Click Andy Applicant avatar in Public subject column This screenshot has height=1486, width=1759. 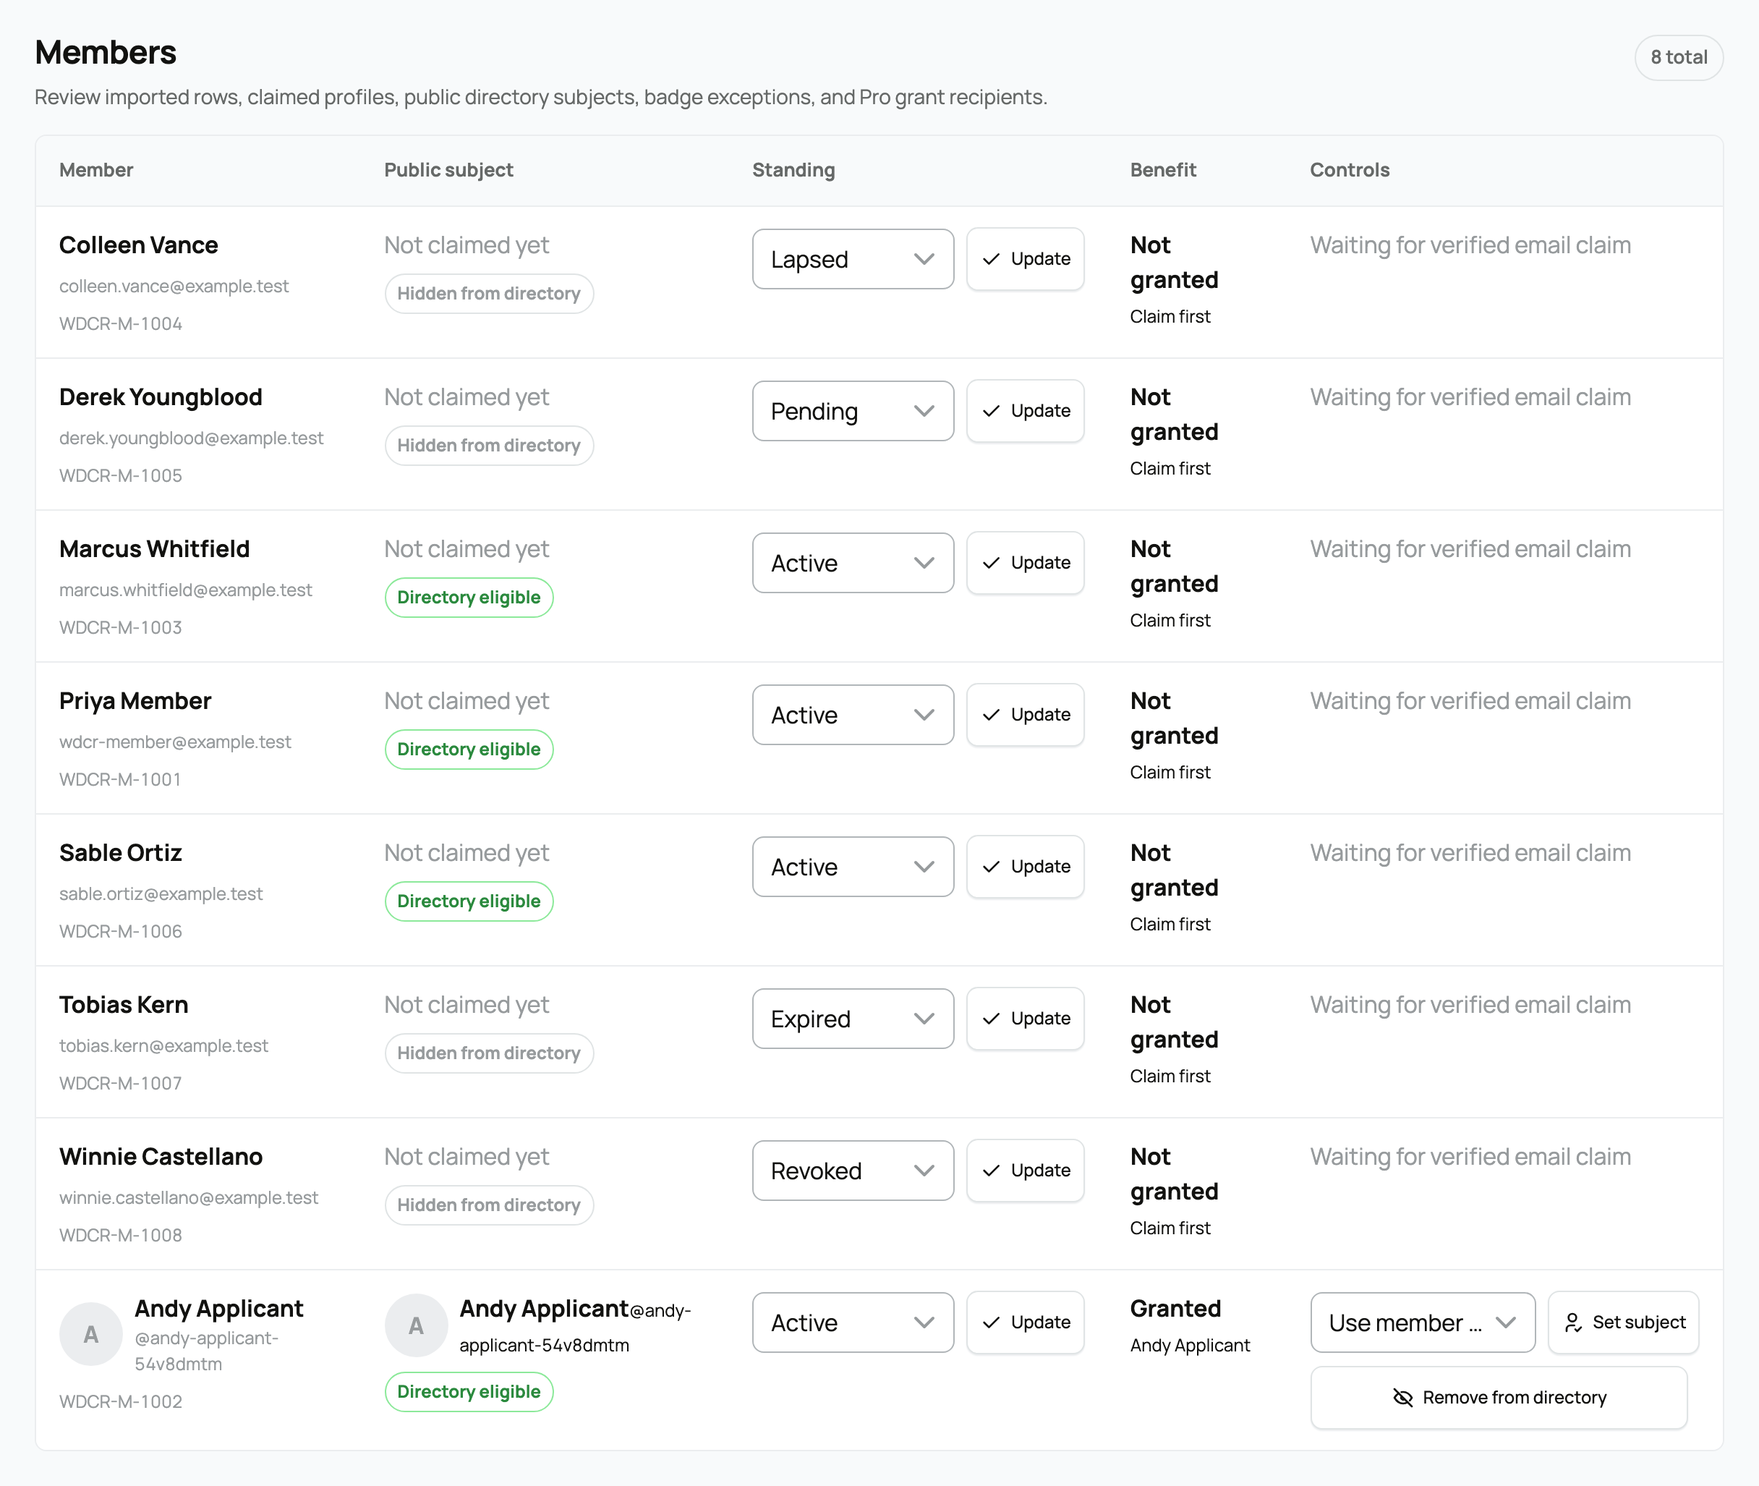coord(416,1326)
